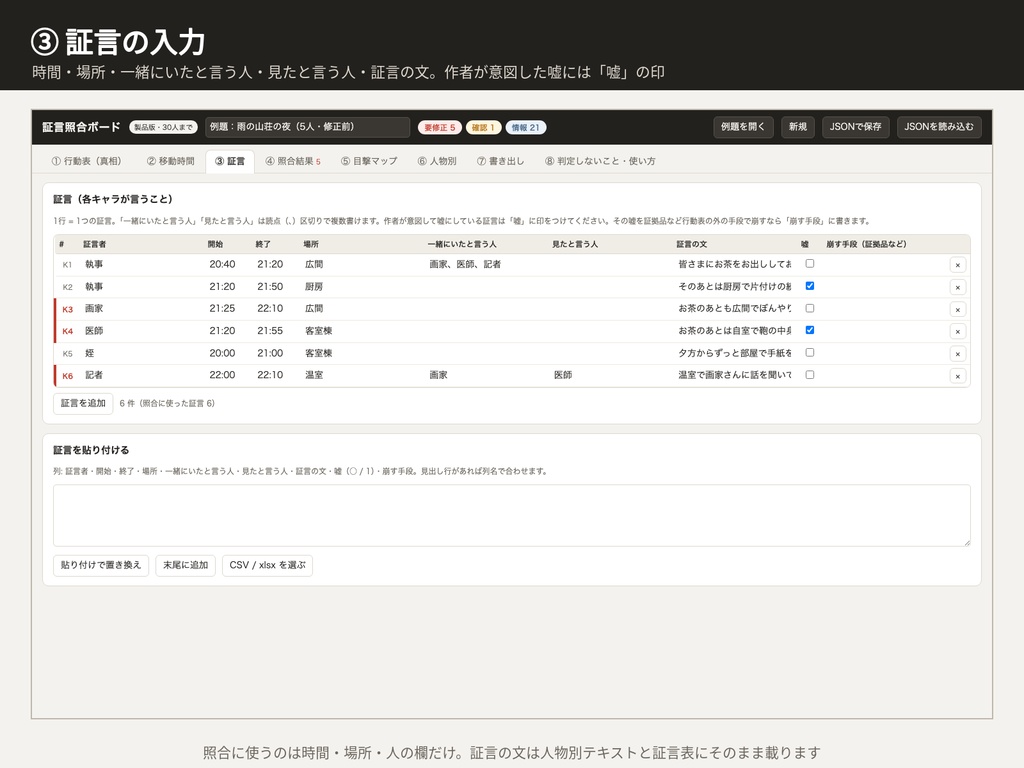1024x768 pixels.
Task: Edit place cell 厨房 in row K2
Action: [x=362, y=287]
